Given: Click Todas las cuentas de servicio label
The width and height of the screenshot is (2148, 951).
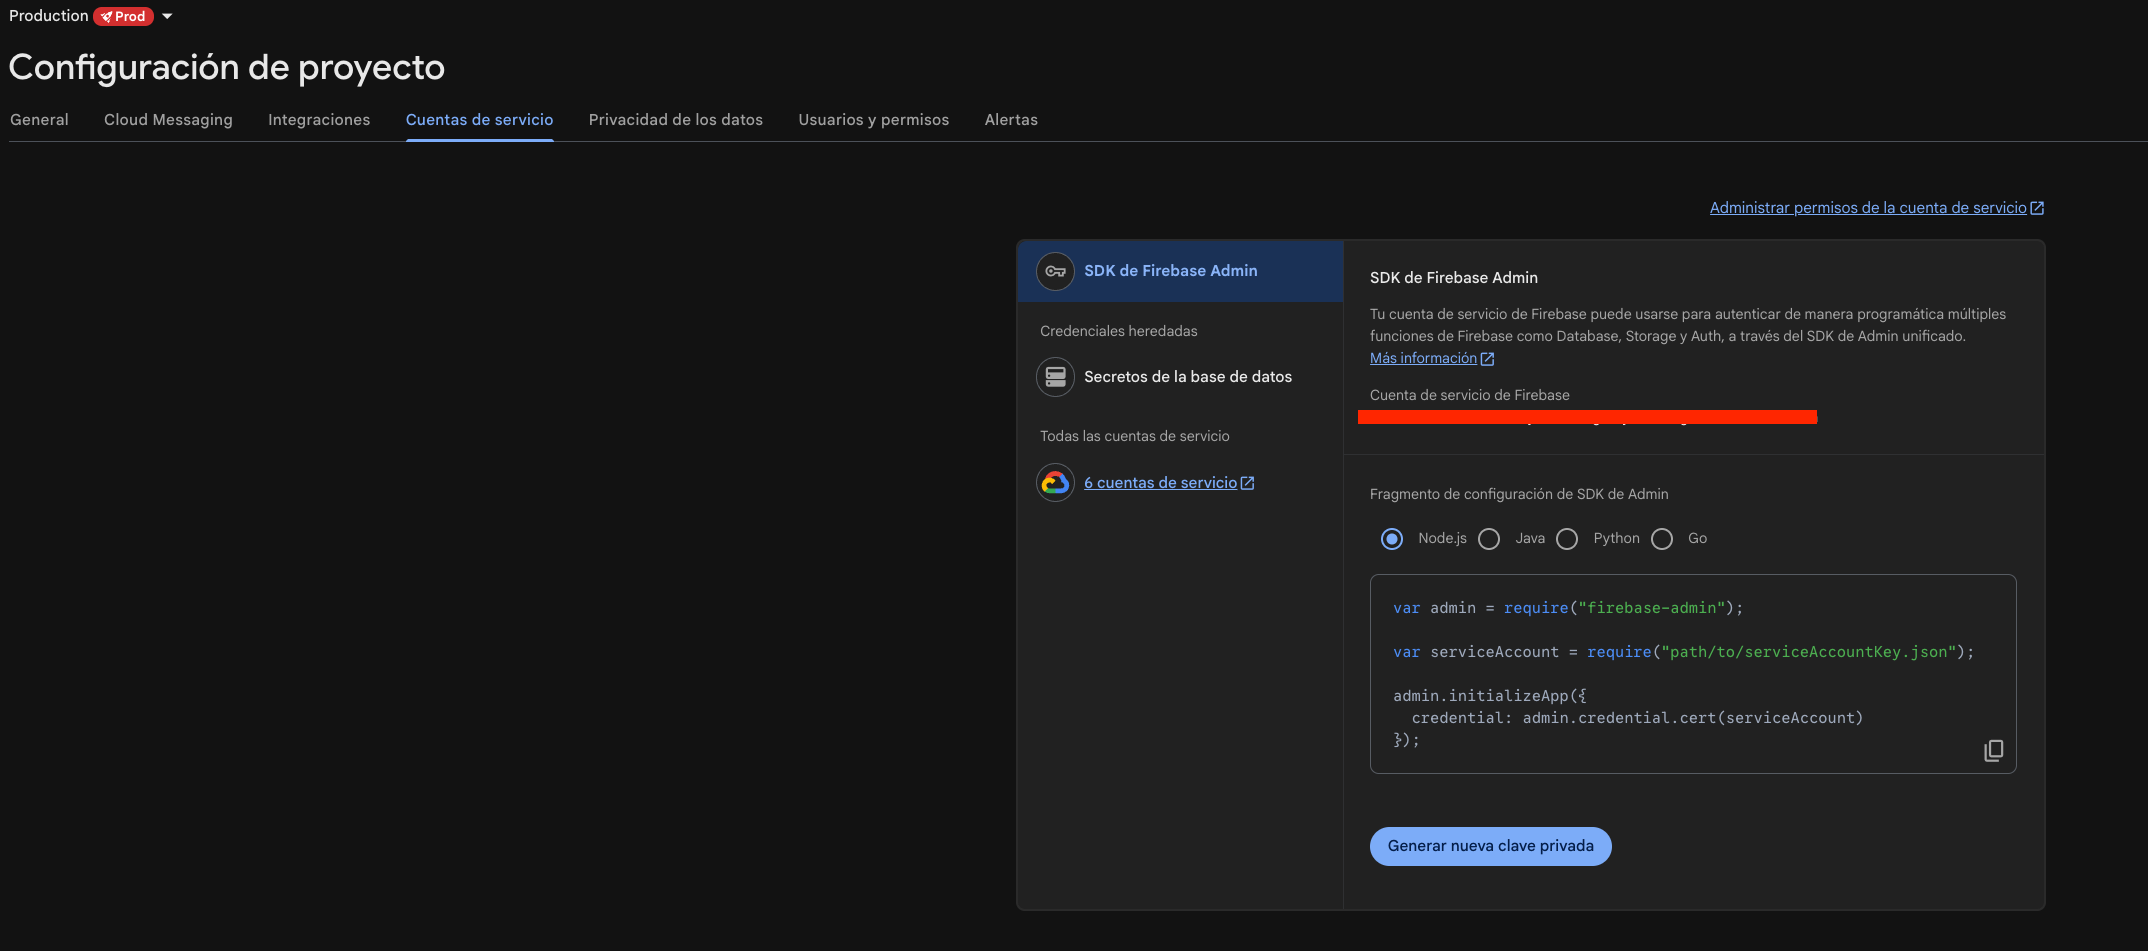Looking at the screenshot, I should tap(1135, 436).
